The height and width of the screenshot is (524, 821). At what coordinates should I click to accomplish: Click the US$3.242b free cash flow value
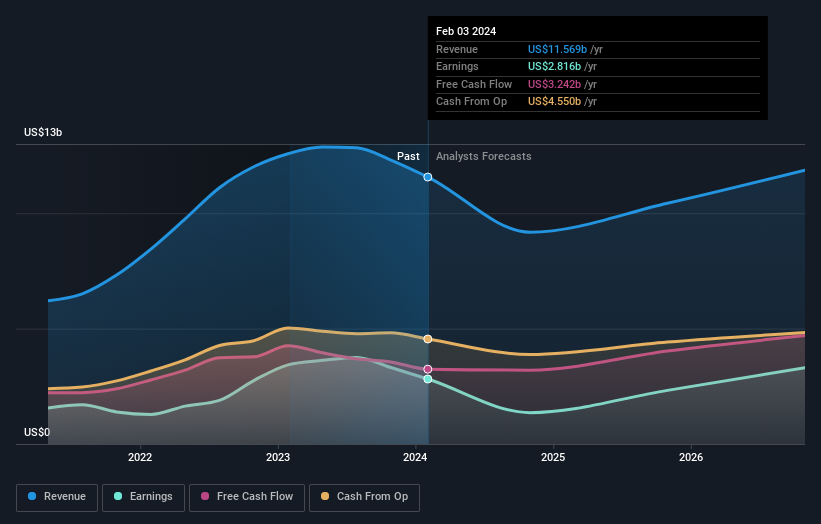coord(554,84)
